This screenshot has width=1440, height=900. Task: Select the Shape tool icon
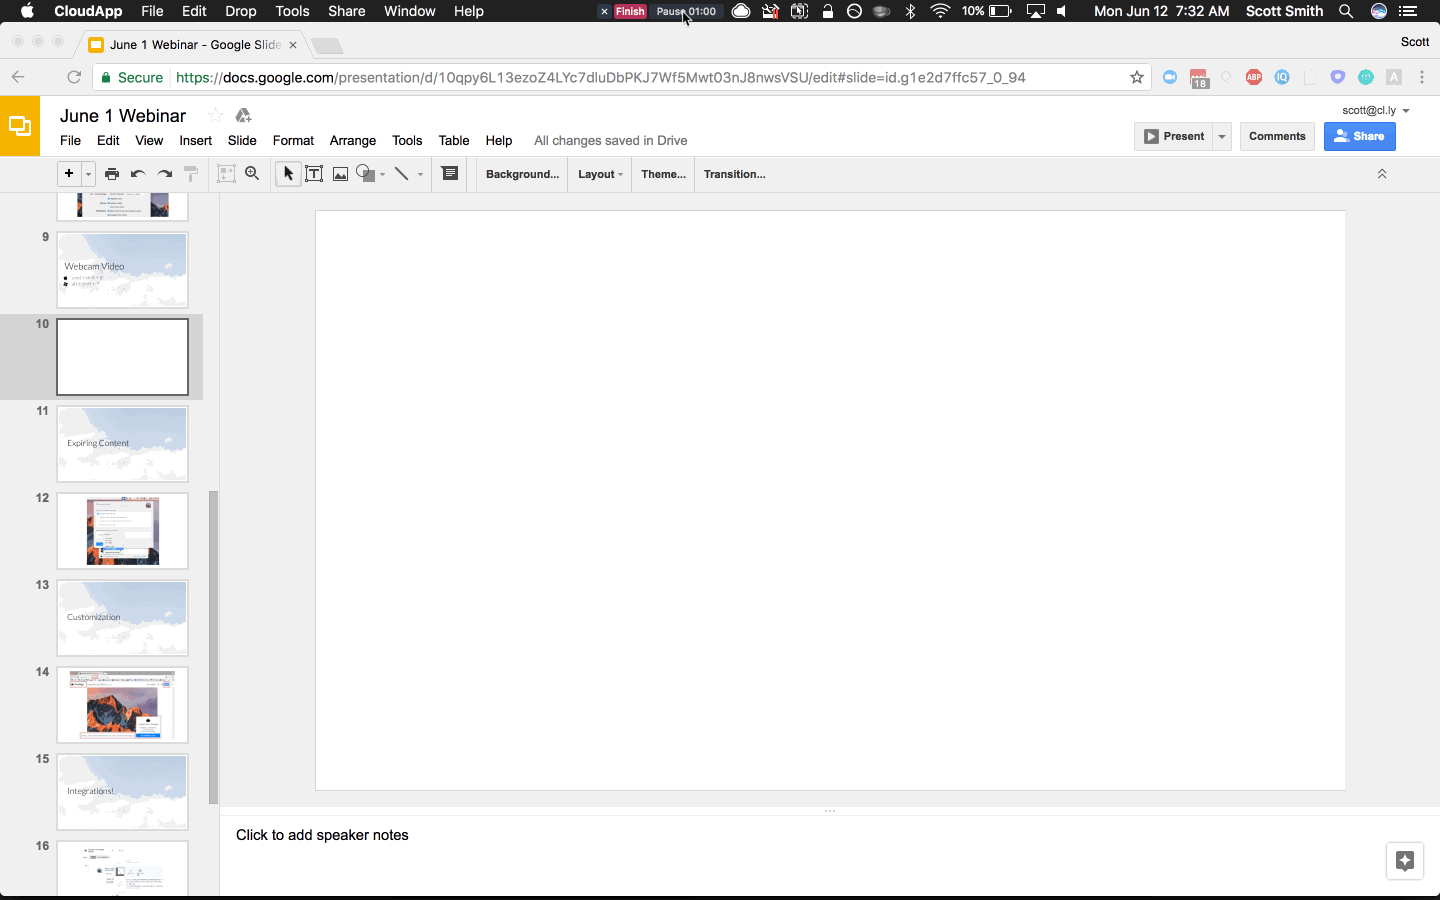pyautogui.click(x=366, y=174)
